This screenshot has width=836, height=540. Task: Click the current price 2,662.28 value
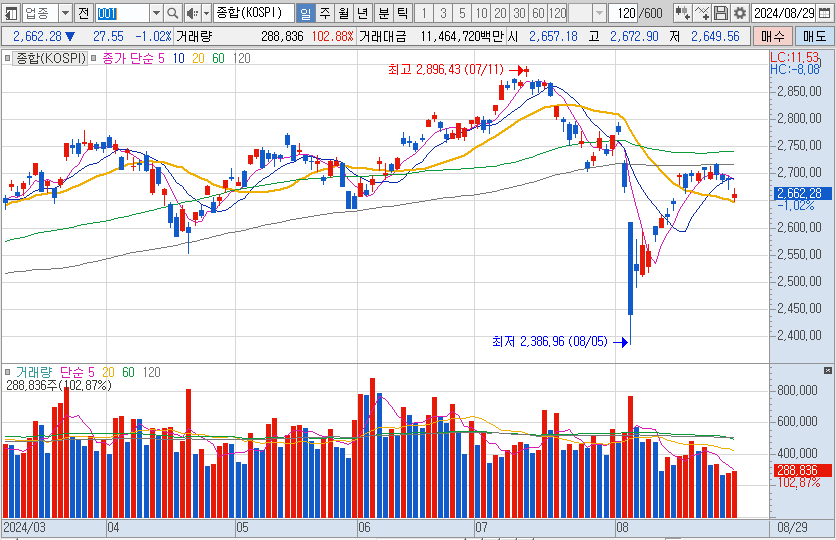37,37
